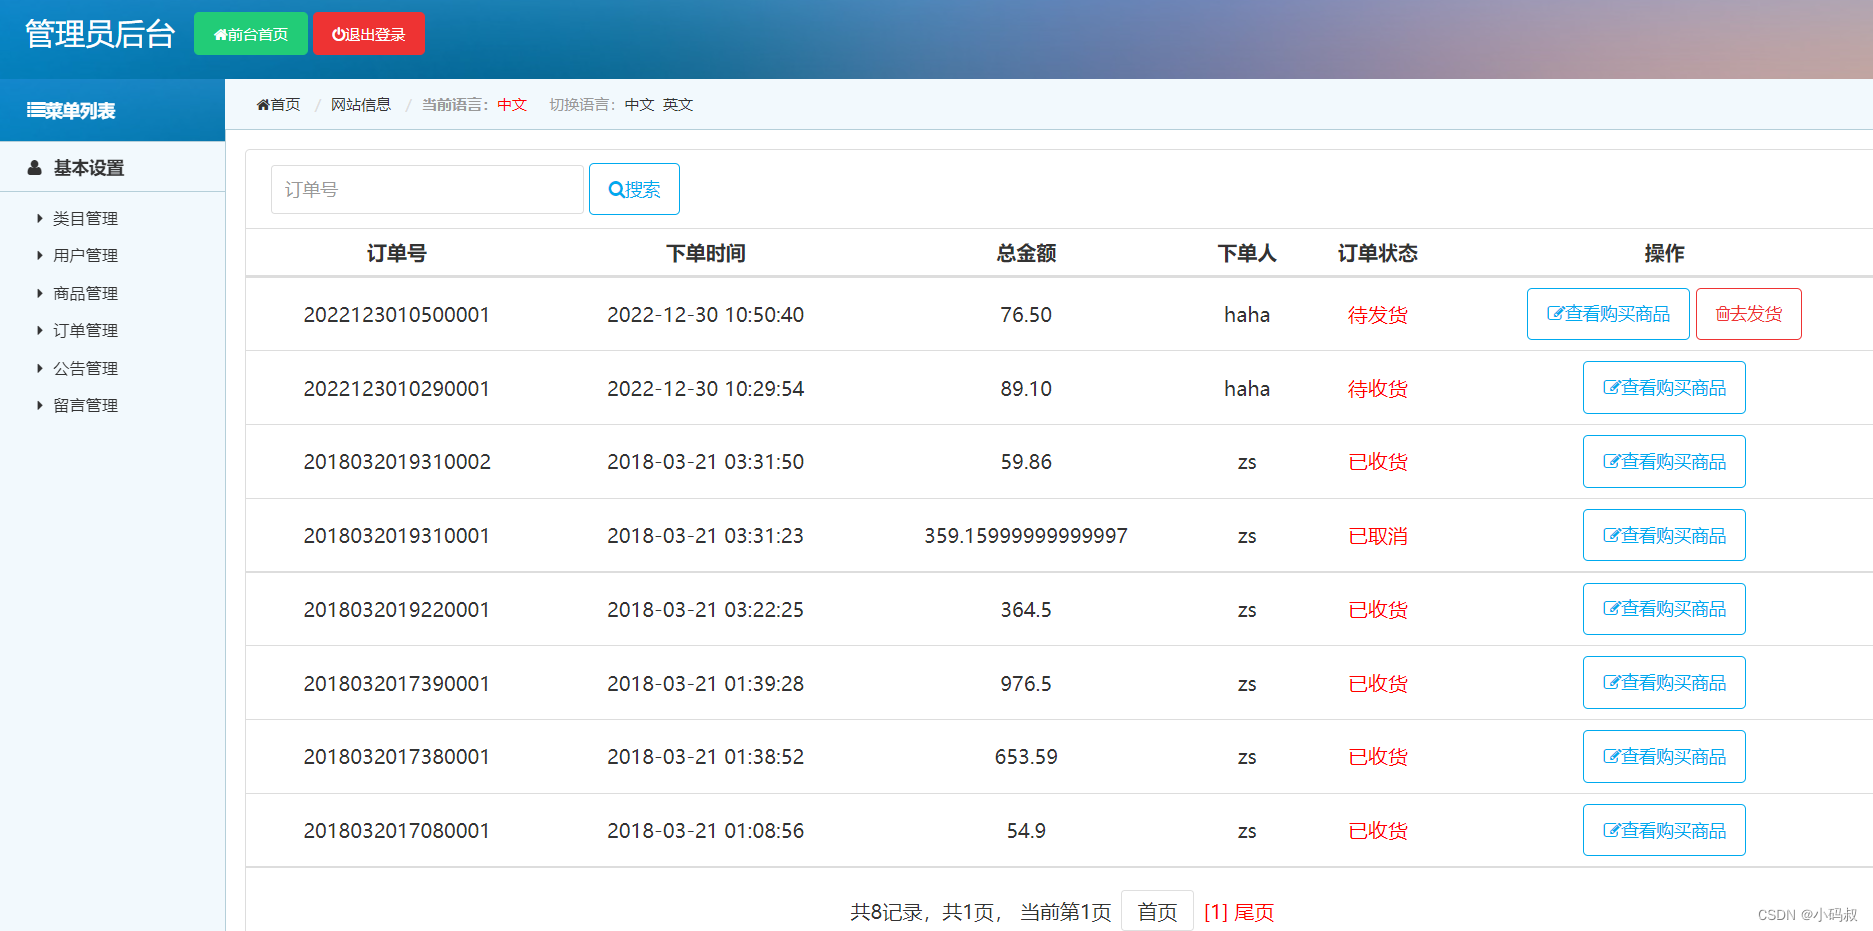The image size is (1873, 931).
Task: Click page [1] pagination link
Action: click(x=1216, y=912)
